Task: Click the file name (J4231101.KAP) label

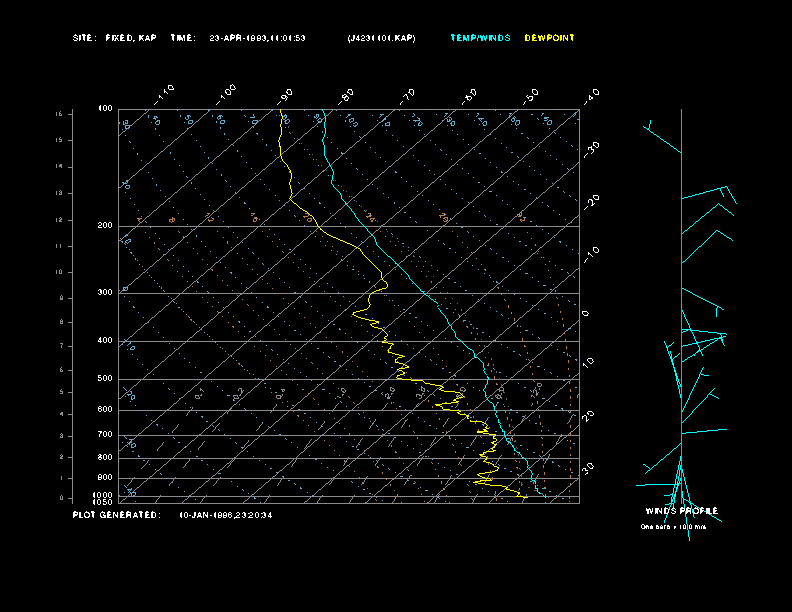Action: click(x=381, y=38)
